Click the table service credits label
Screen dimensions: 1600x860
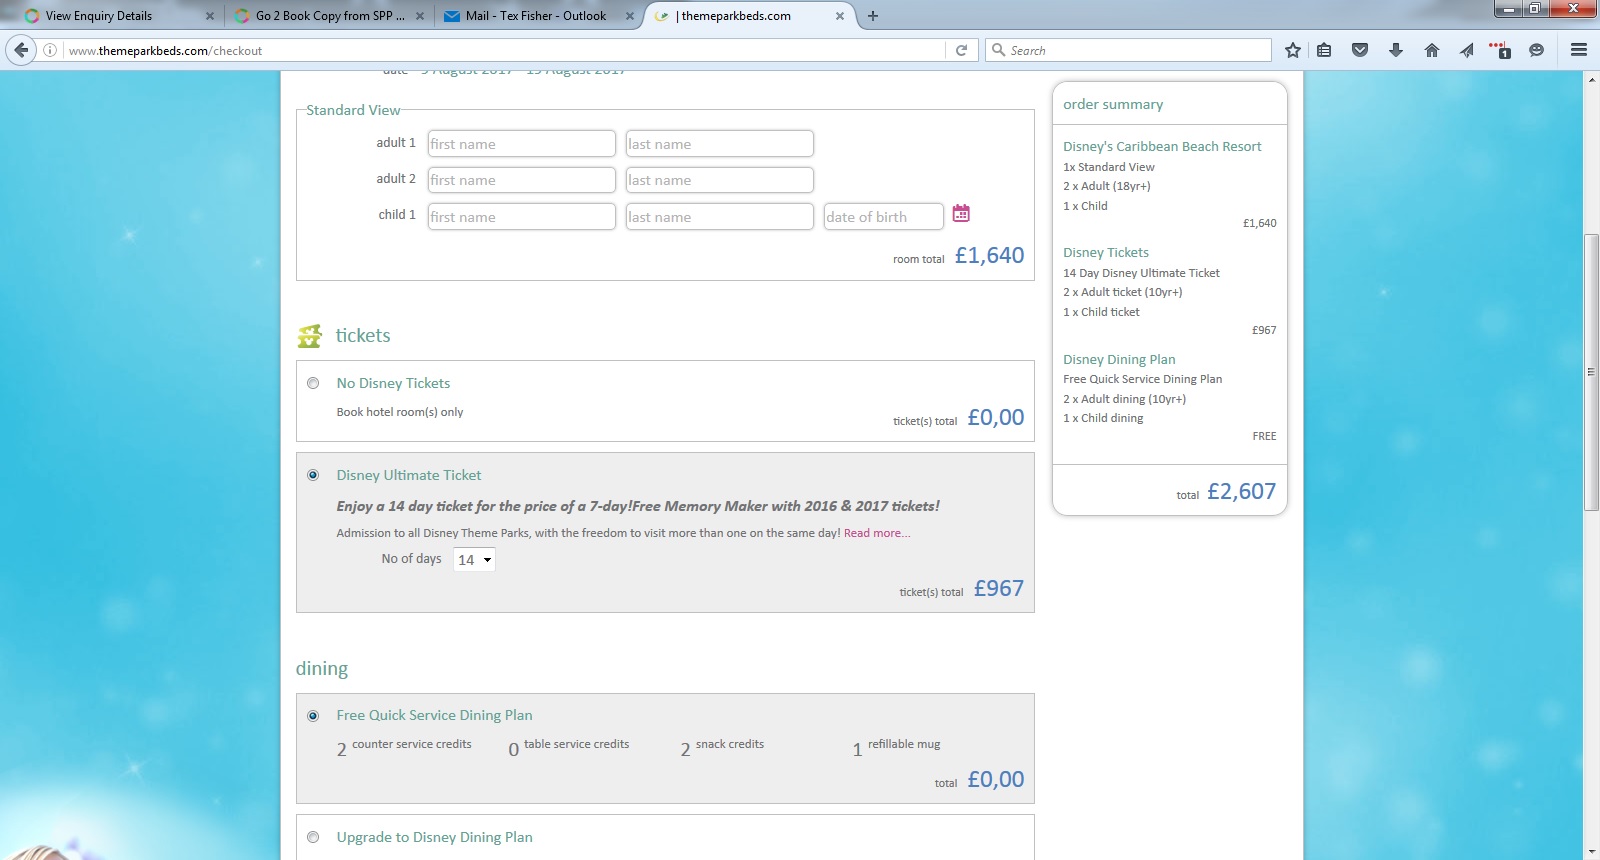[x=577, y=744]
